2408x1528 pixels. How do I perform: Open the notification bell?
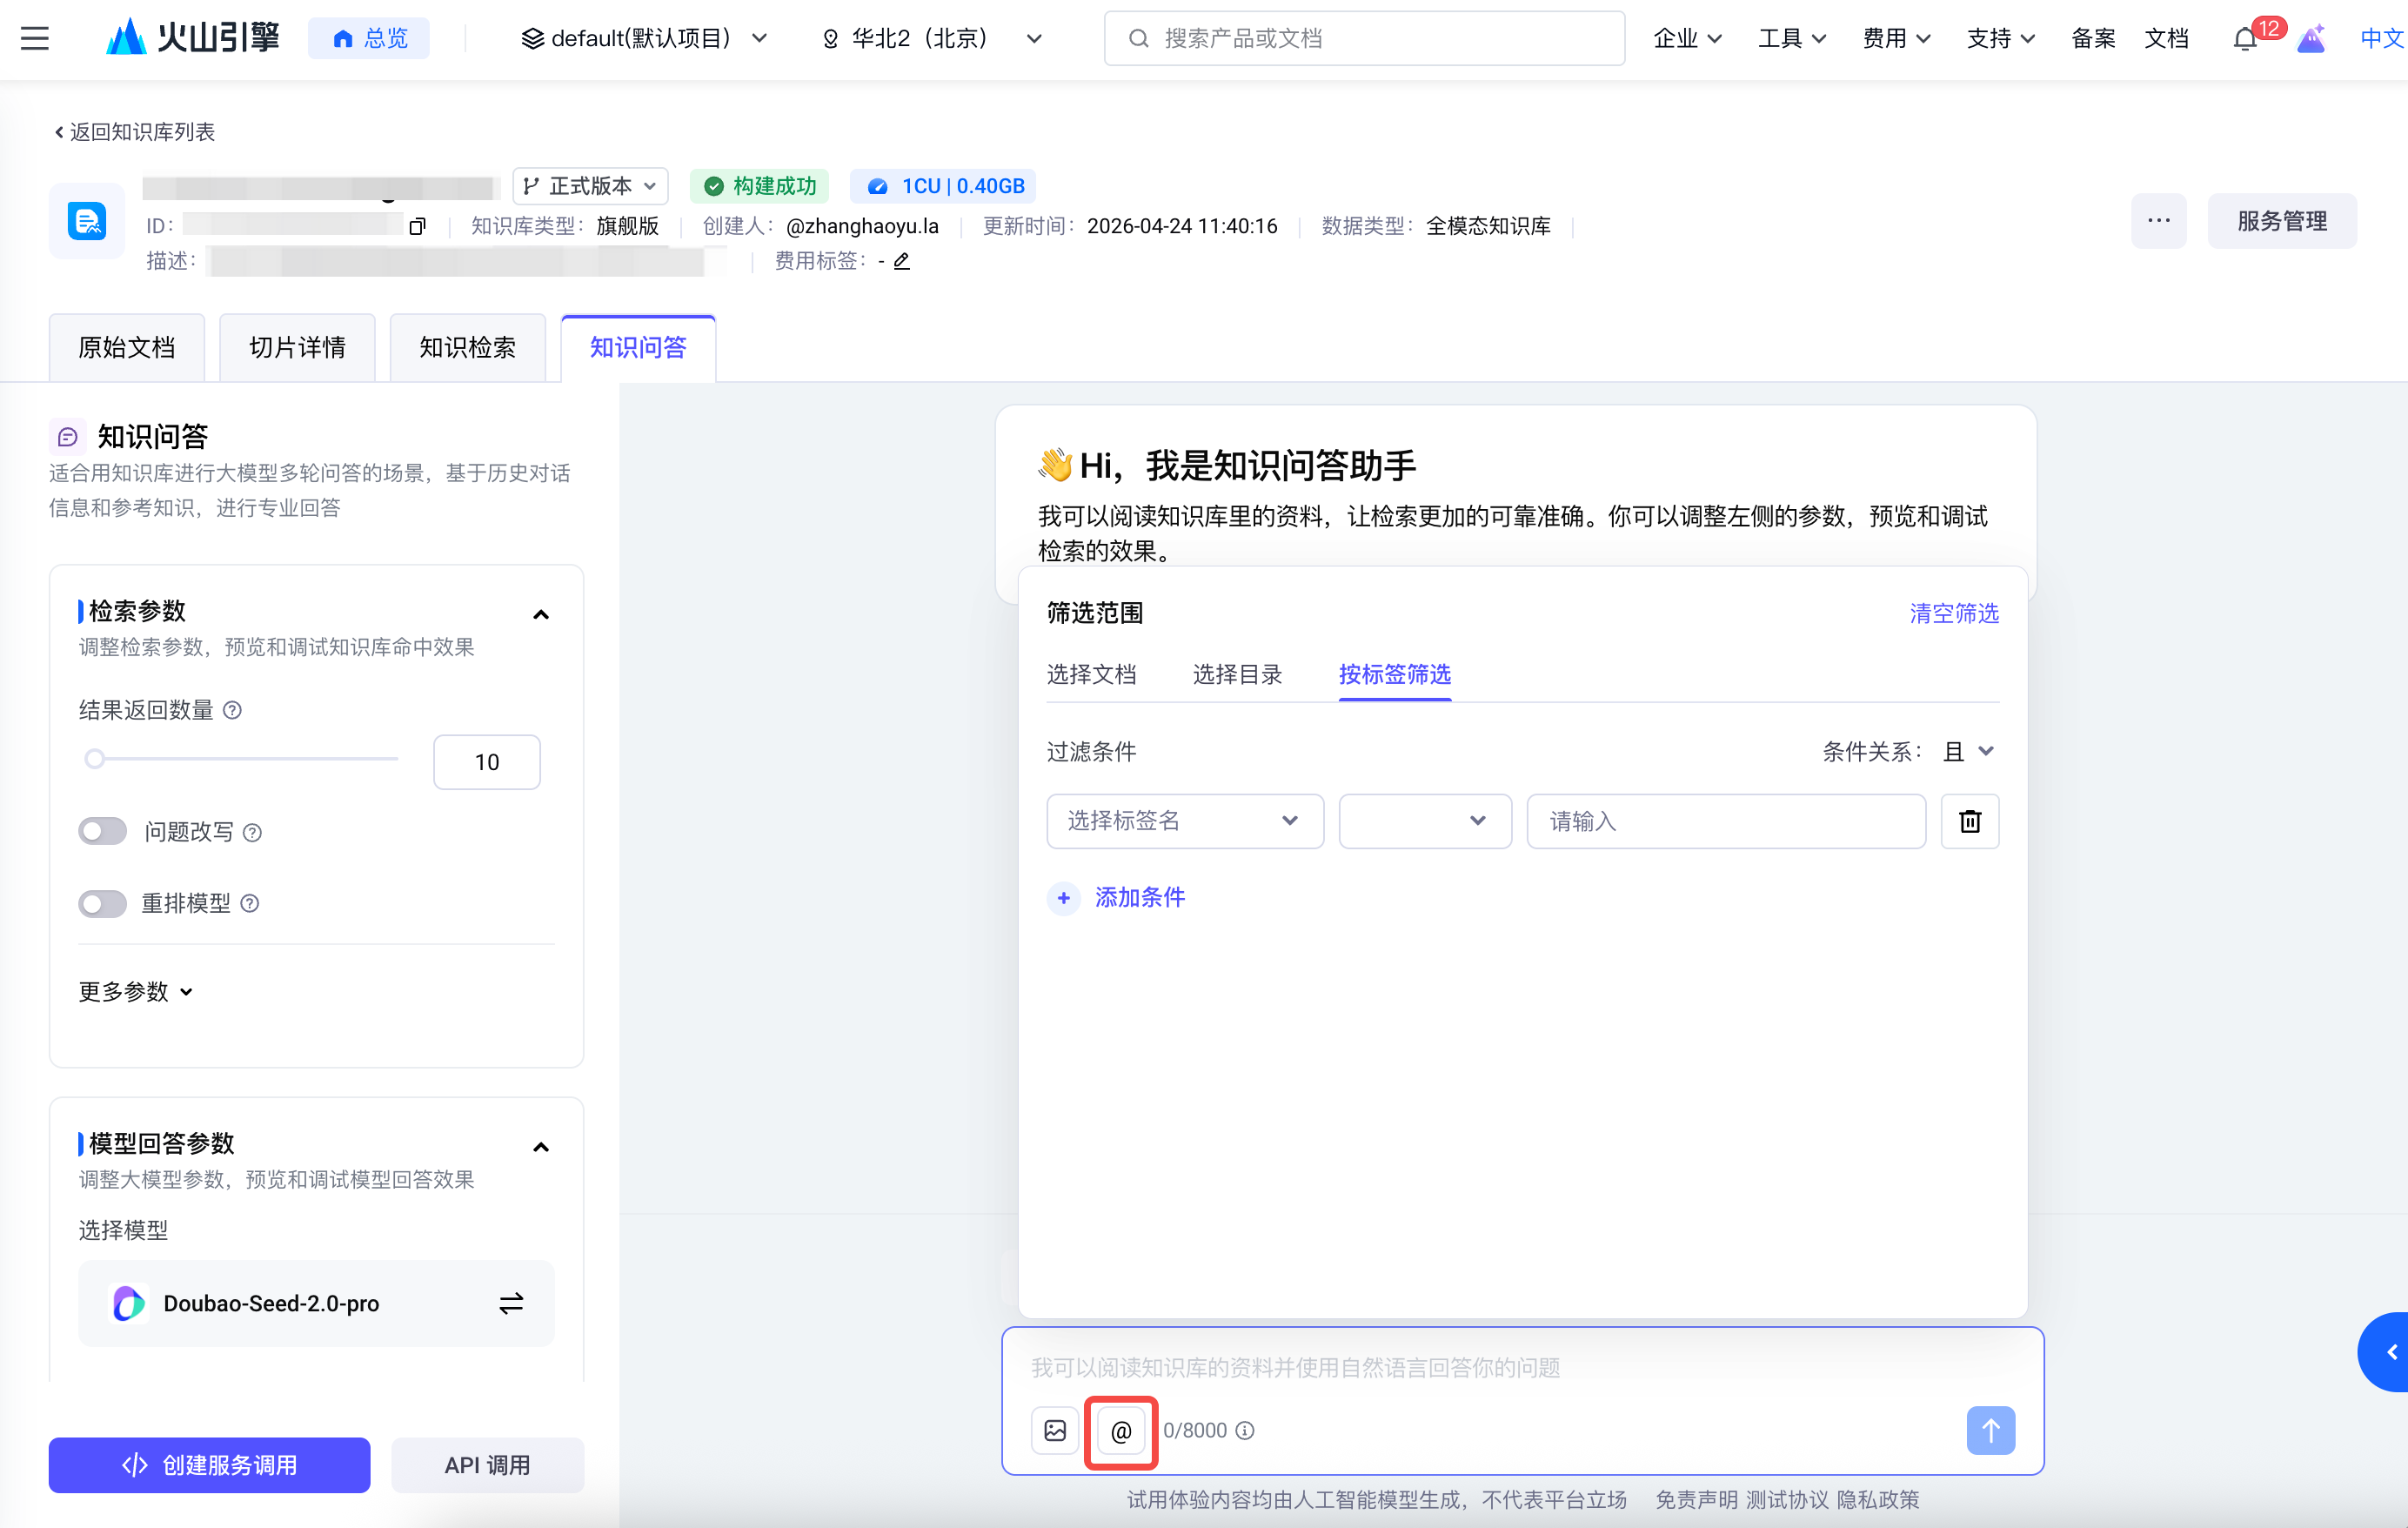pyautogui.click(x=2244, y=39)
